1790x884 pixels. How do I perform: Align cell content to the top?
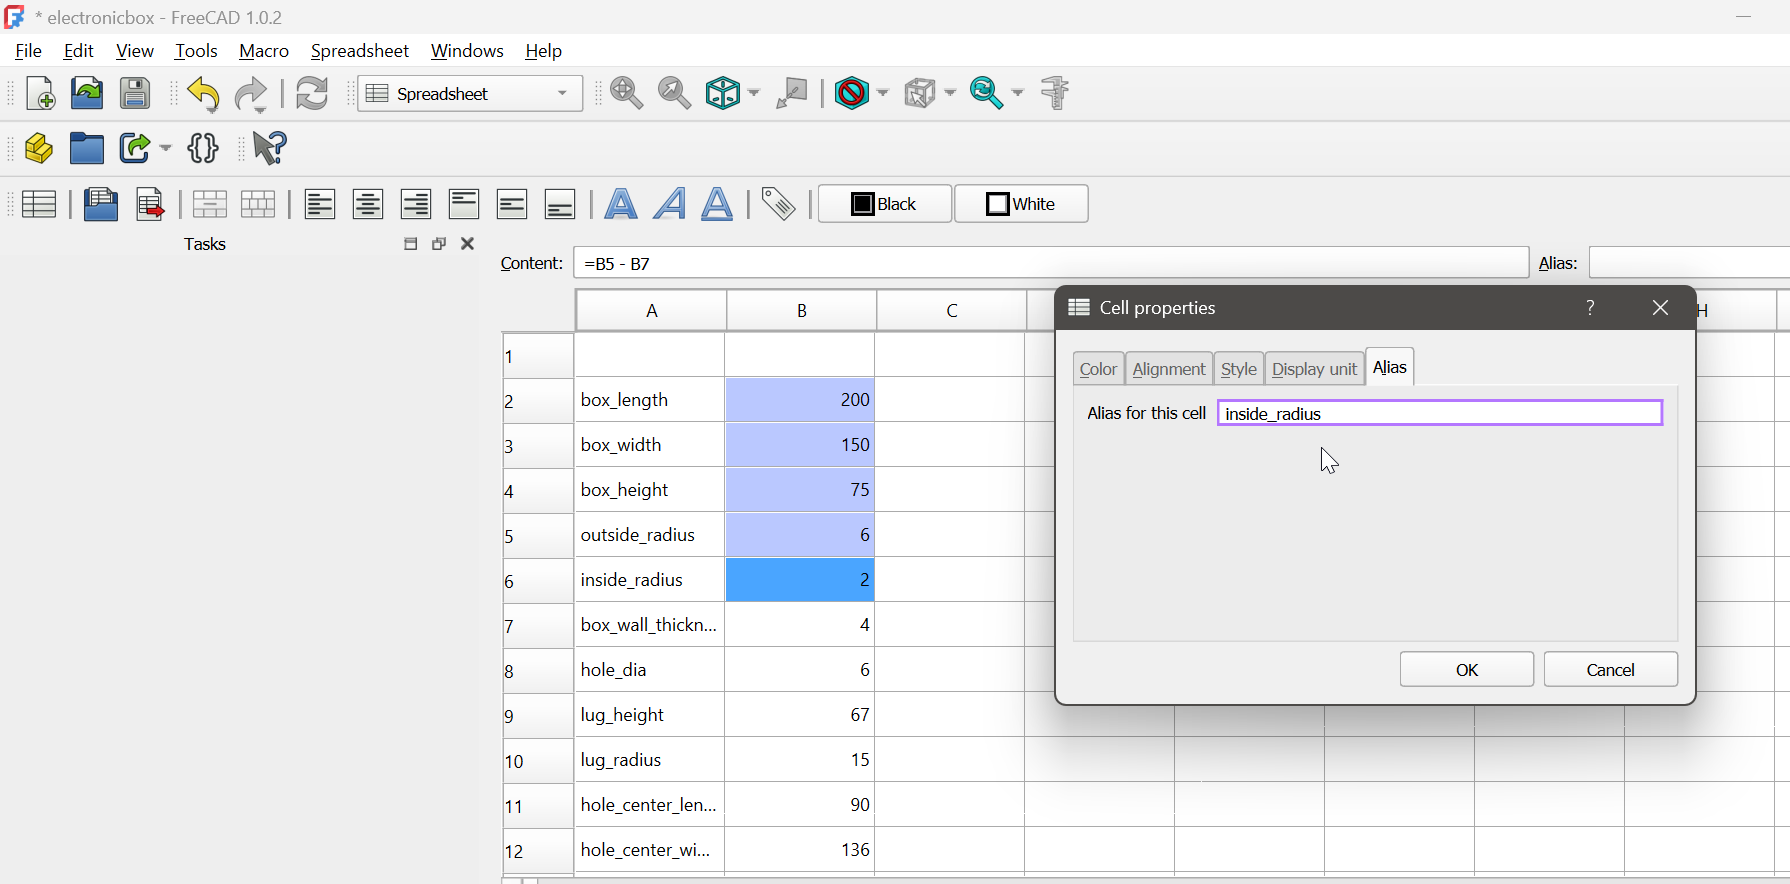464,204
